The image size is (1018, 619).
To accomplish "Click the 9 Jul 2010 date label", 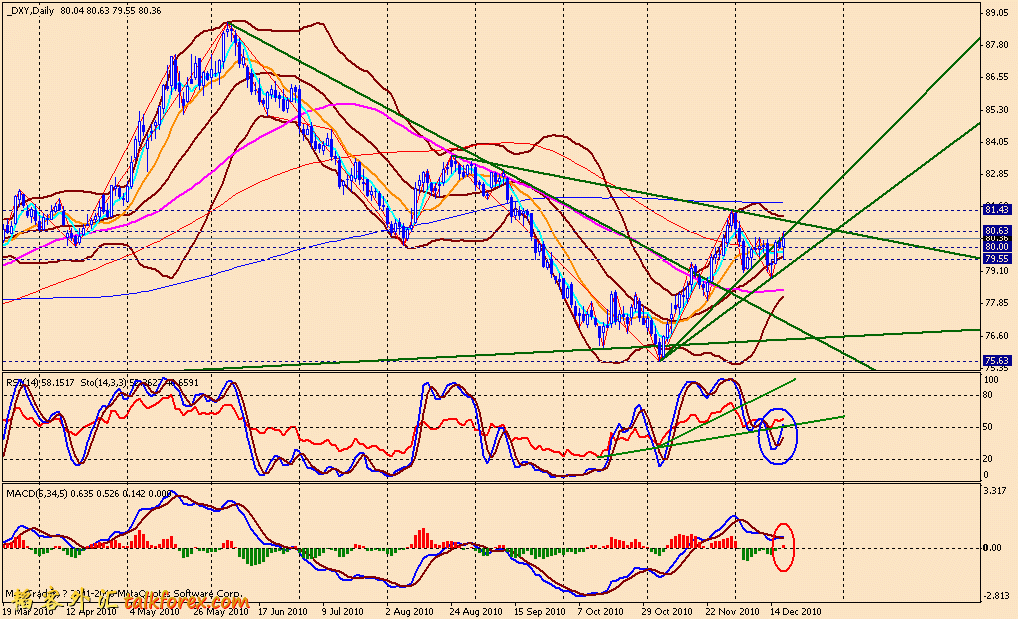I will click(342, 612).
